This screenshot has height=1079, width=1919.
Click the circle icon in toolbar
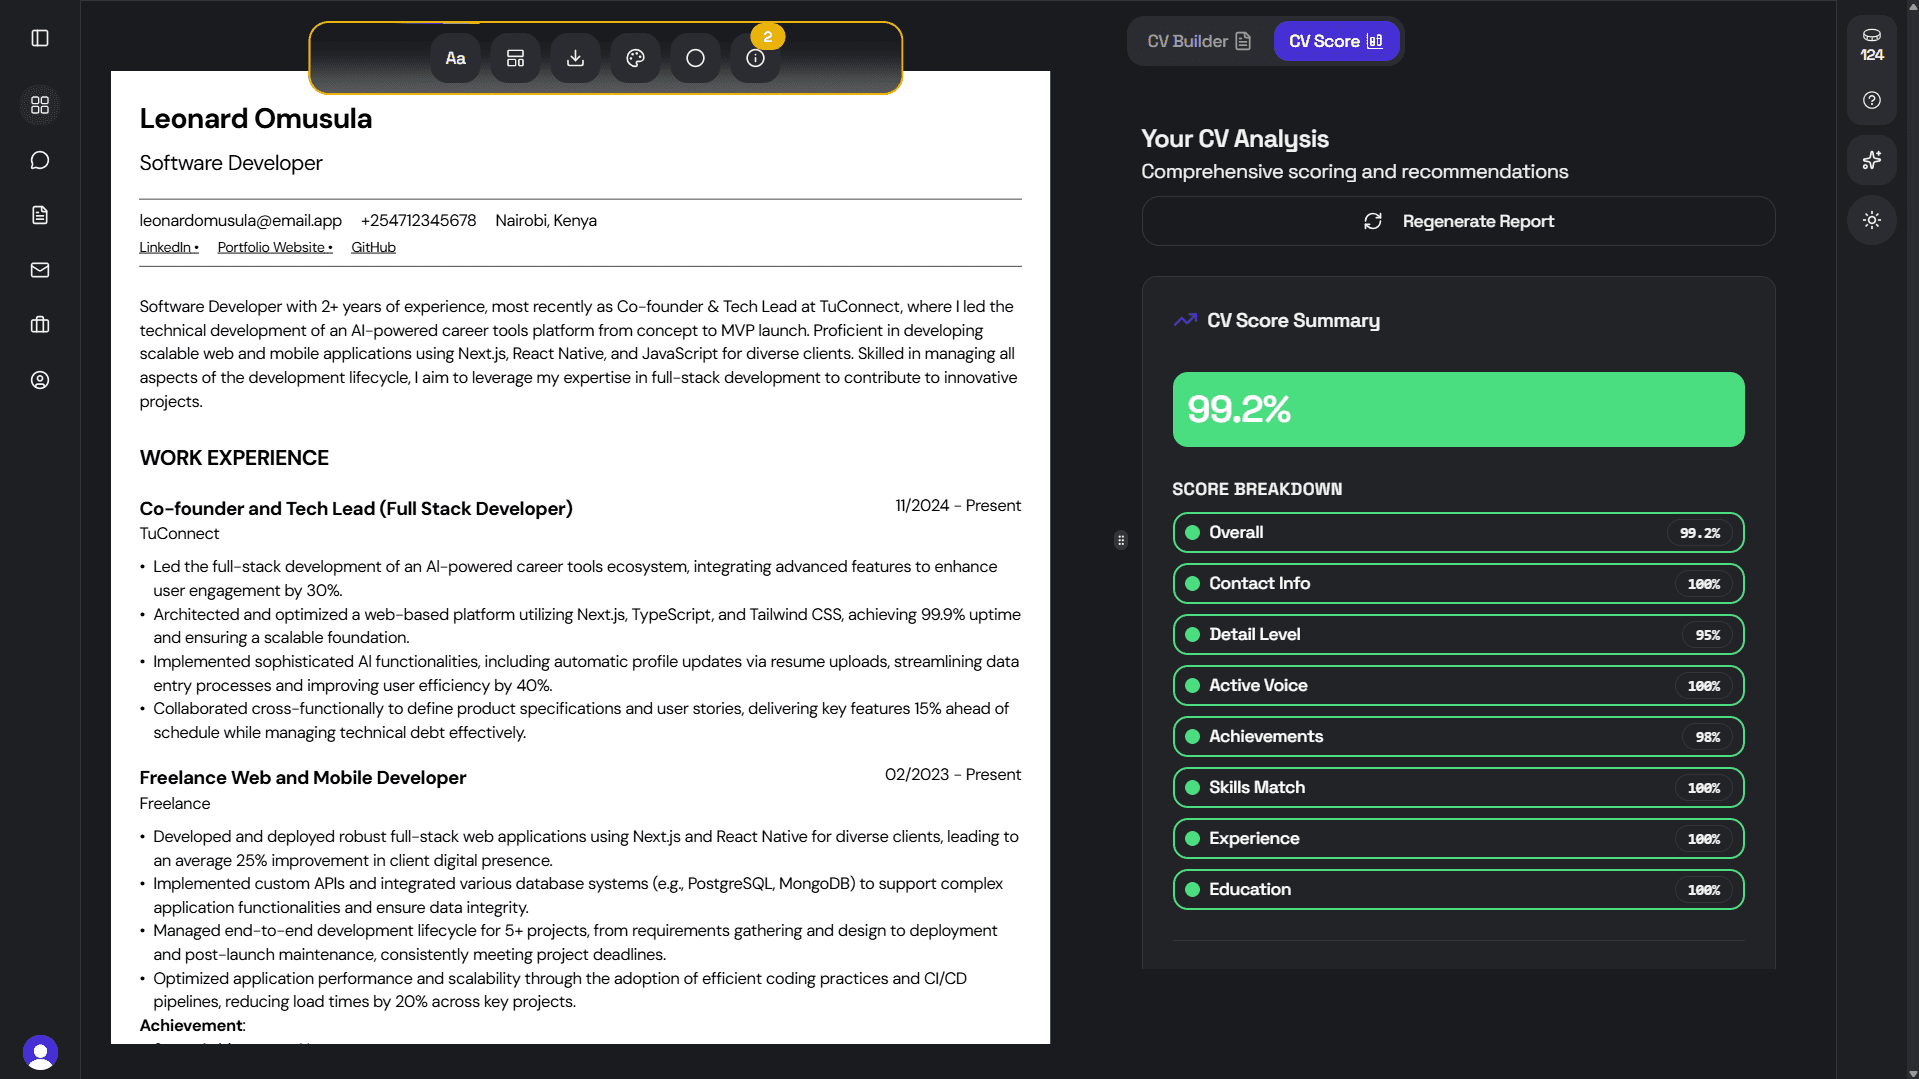(x=695, y=58)
